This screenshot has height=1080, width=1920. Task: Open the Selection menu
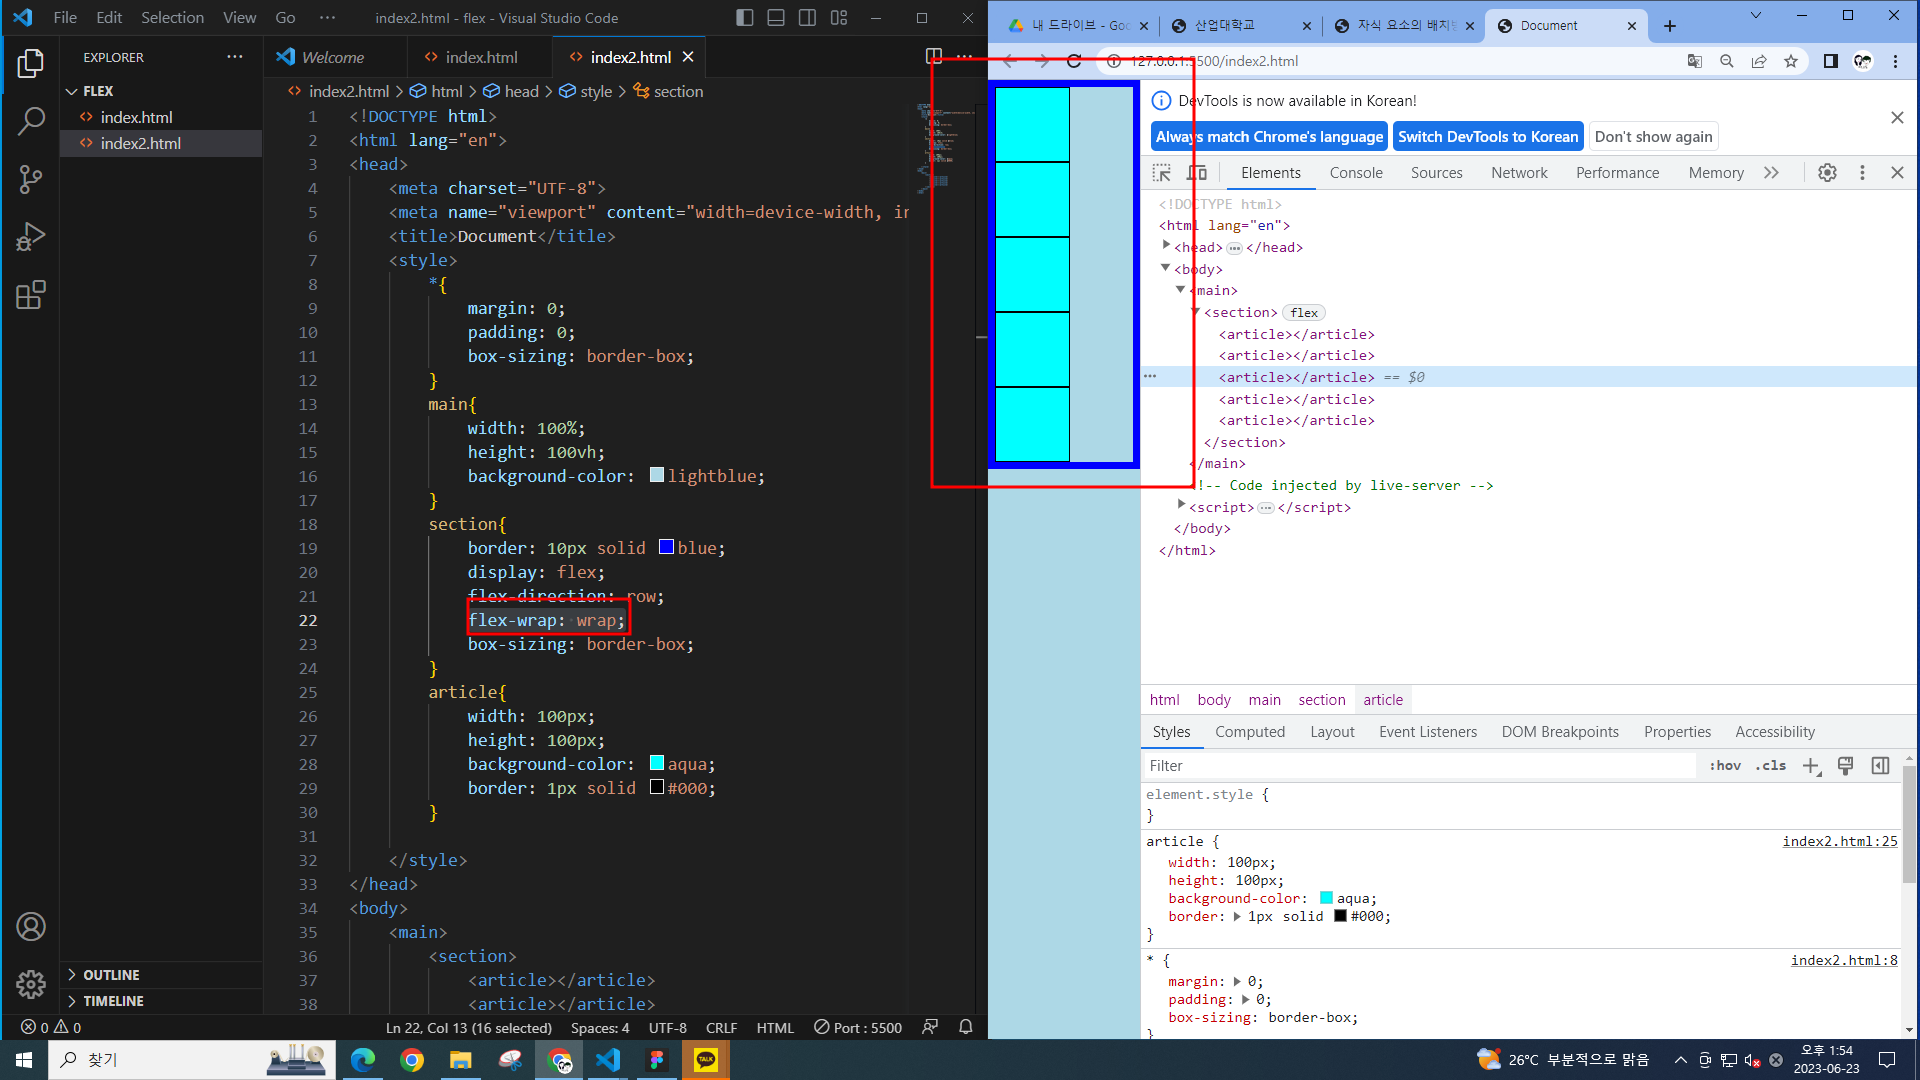click(172, 18)
